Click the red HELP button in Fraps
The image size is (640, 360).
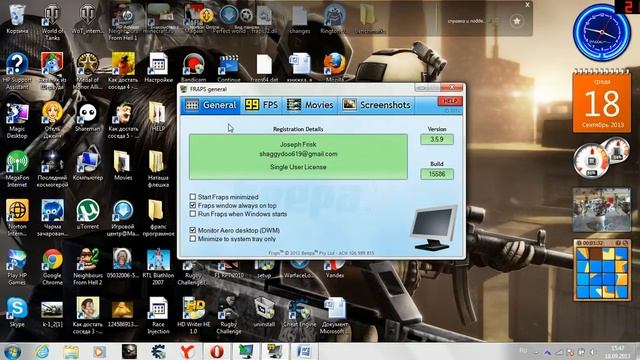coord(450,101)
